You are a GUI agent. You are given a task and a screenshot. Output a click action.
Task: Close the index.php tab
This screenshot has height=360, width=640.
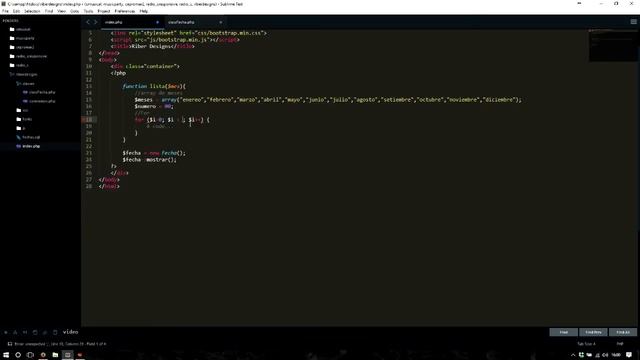pos(157,22)
